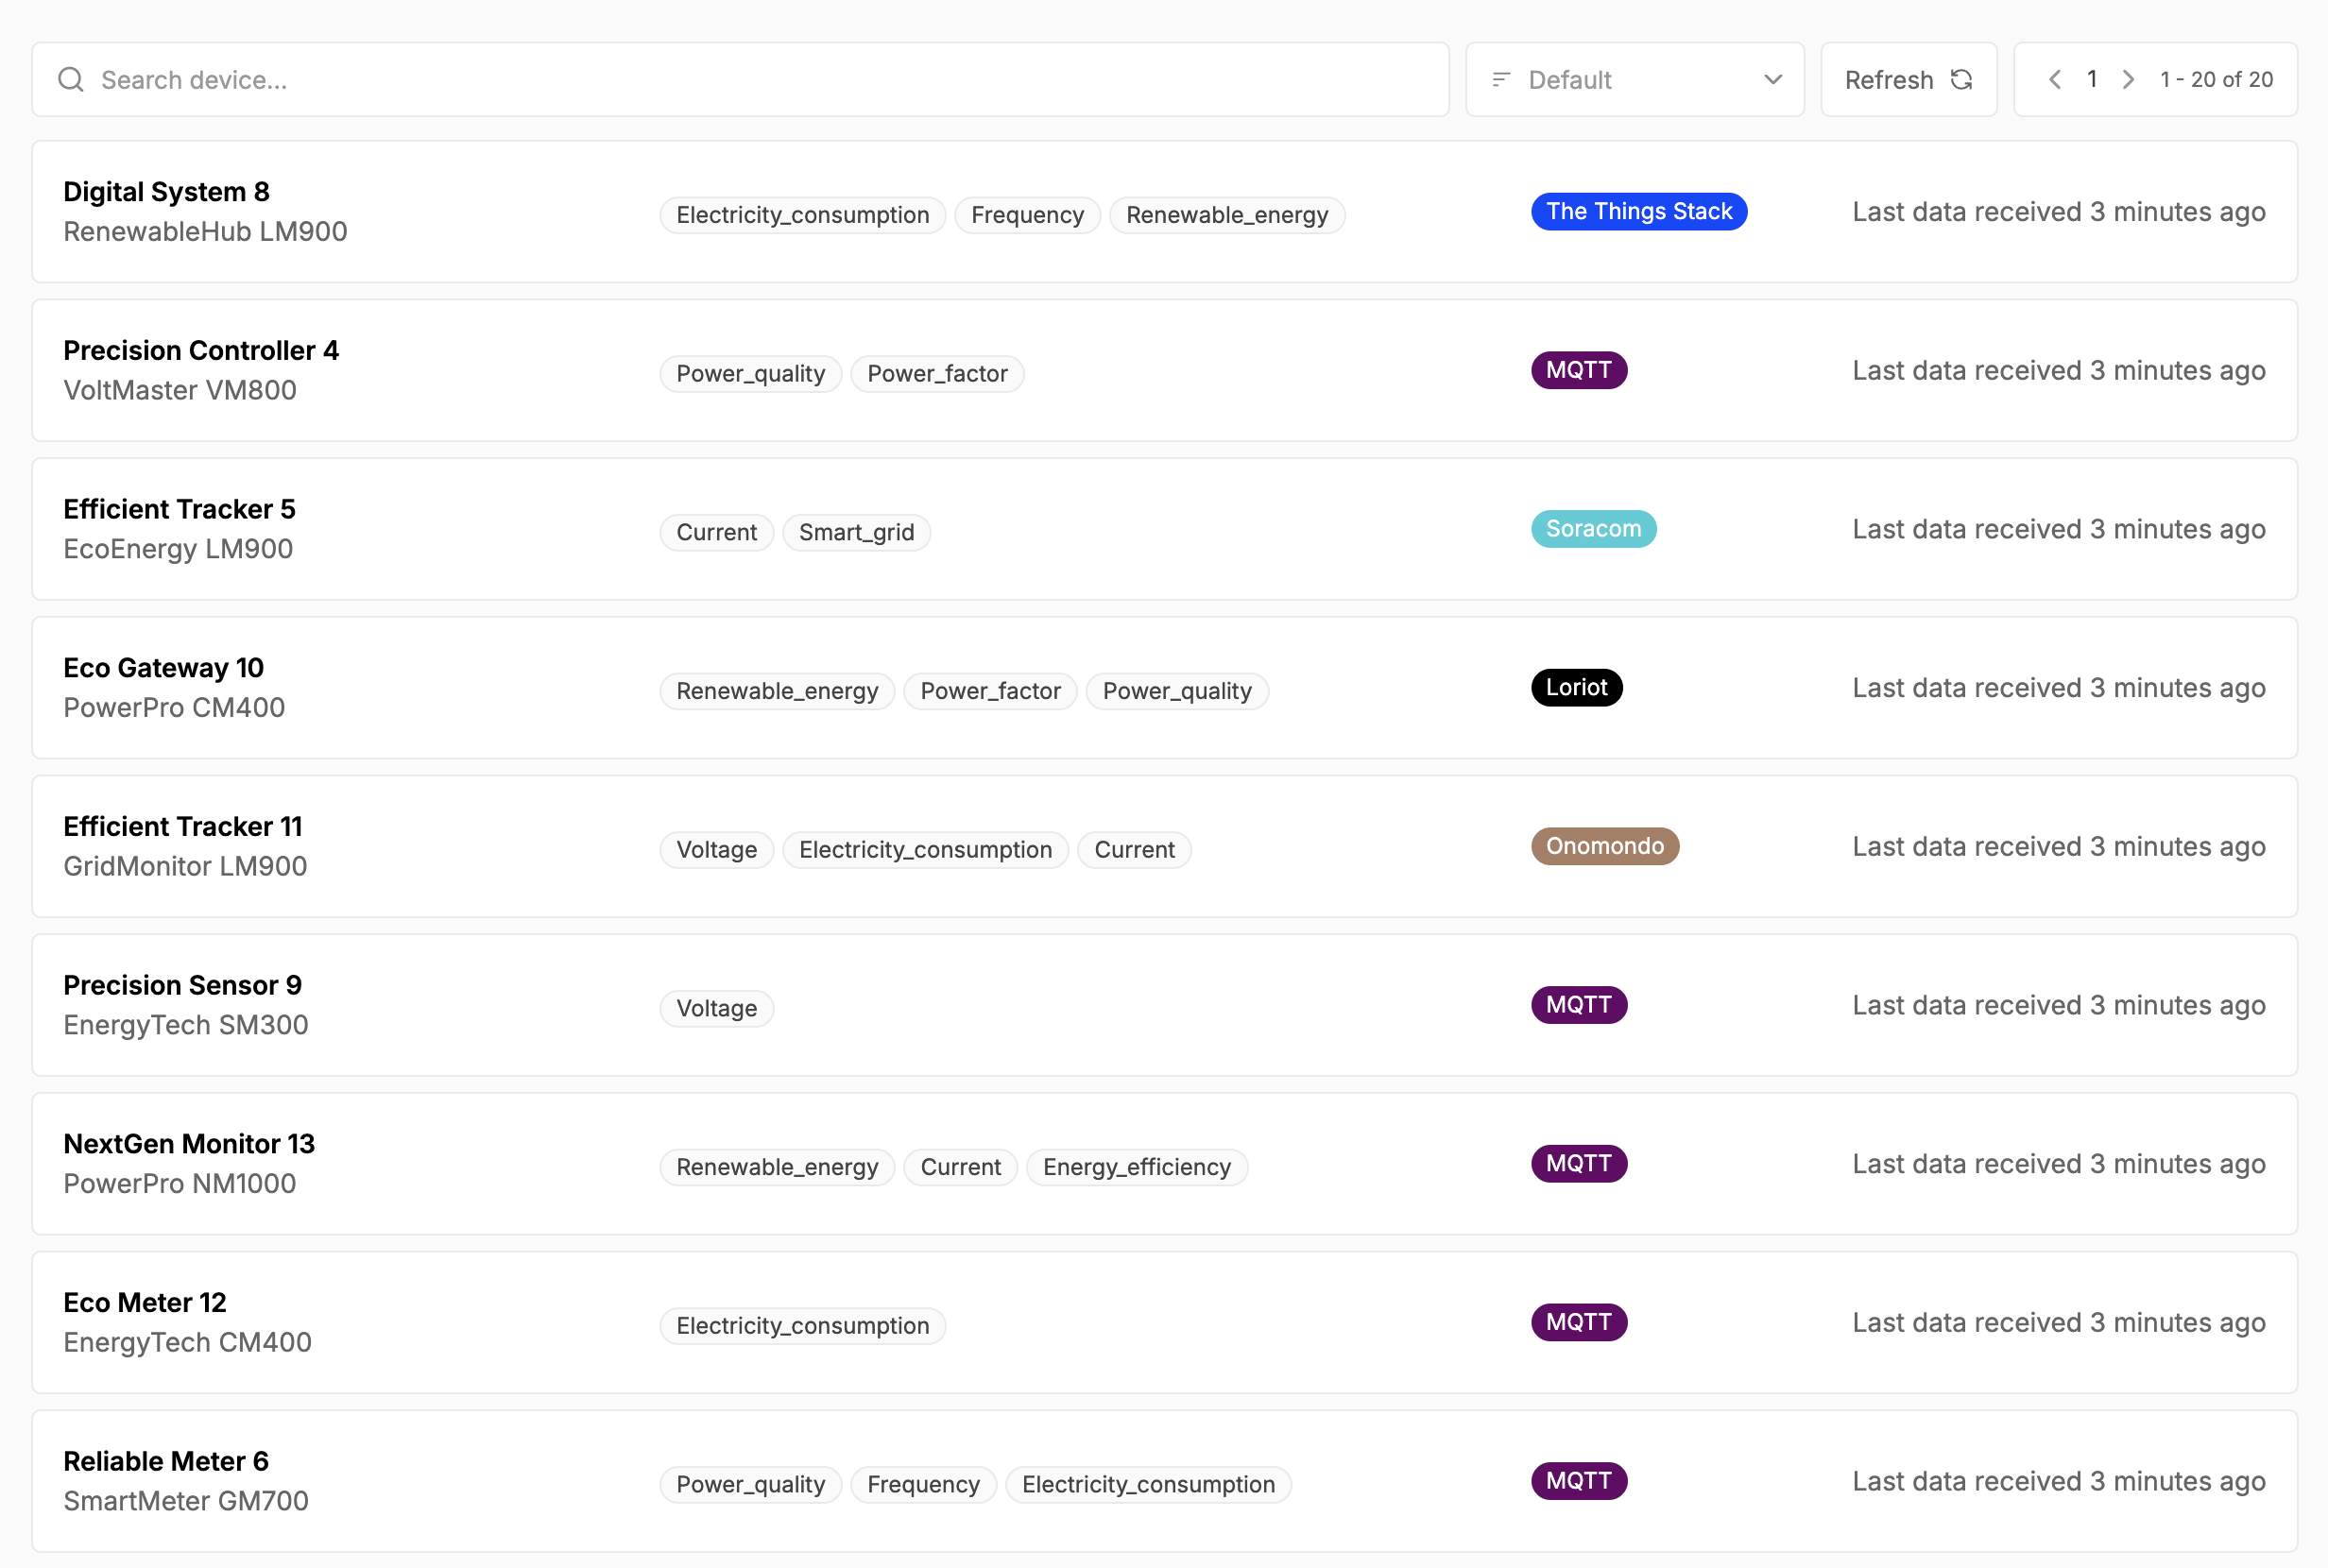Select Frequency tag on Reliable Meter 6
This screenshot has width=2328, height=1568.
point(923,1484)
